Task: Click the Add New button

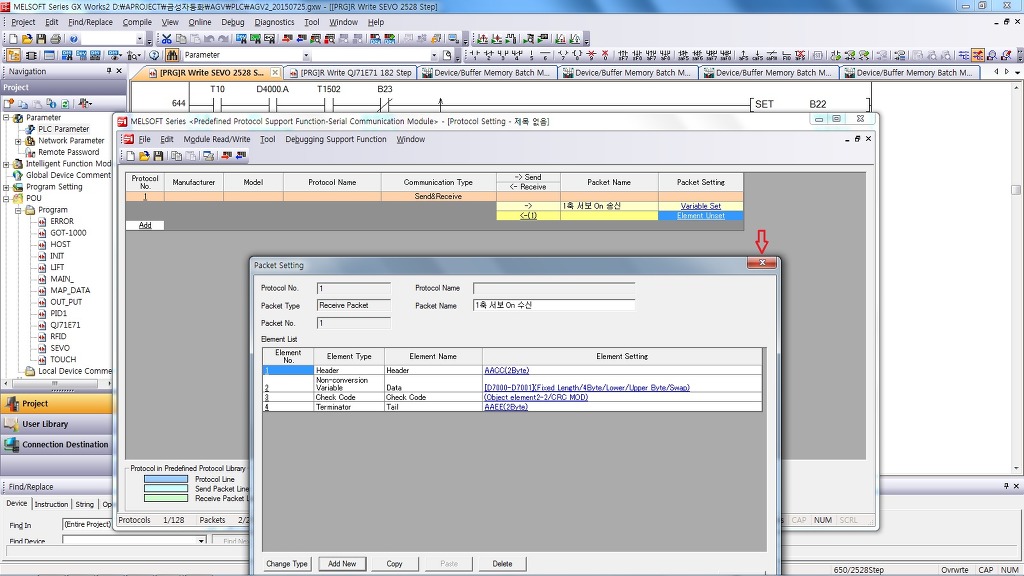Action: [342, 564]
